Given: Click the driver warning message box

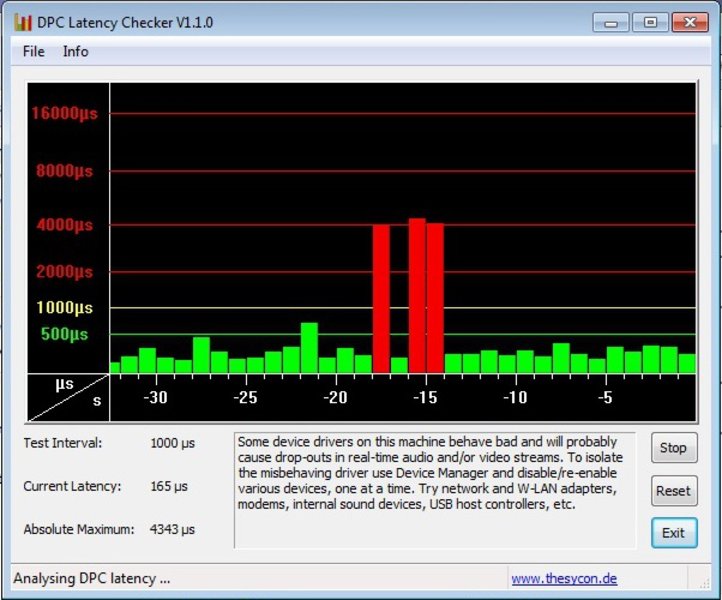Looking at the screenshot, I should click(435, 490).
